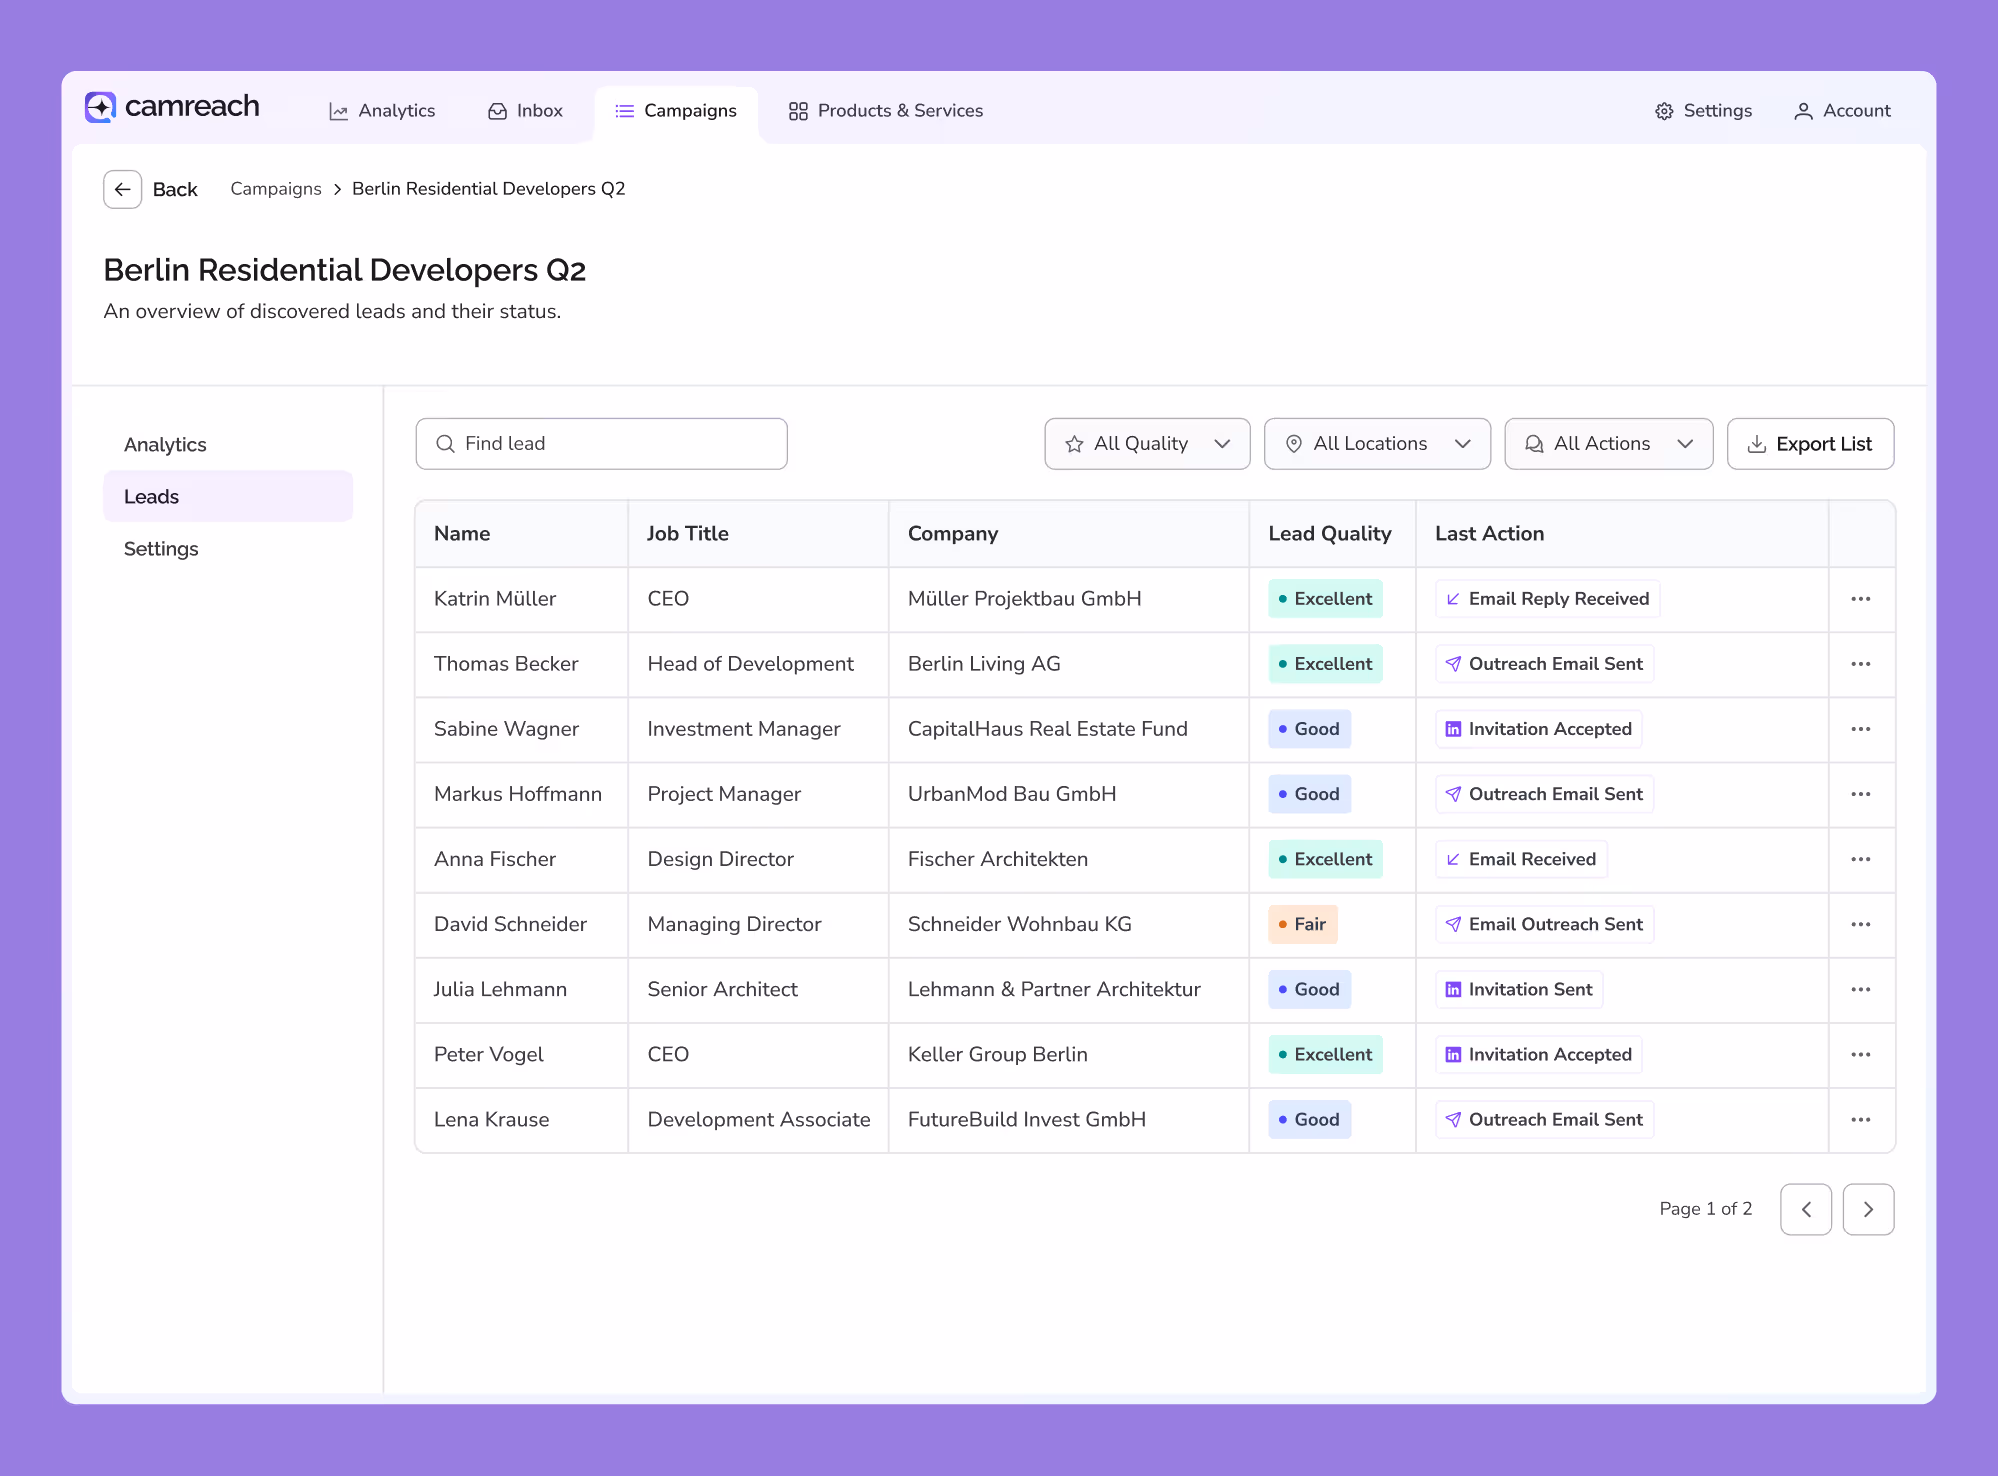
Task: Expand the All Quality filter dropdown
Action: (x=1147, y=444)
